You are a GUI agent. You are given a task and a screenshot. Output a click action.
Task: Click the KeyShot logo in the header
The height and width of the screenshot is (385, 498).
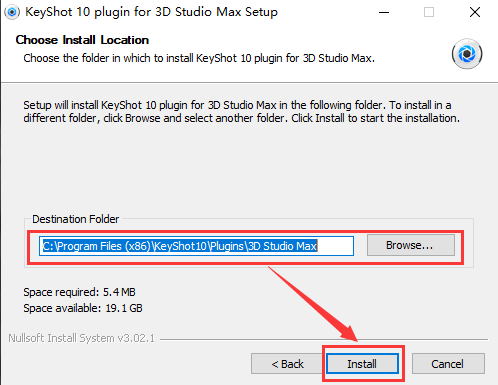pos(467,54)
